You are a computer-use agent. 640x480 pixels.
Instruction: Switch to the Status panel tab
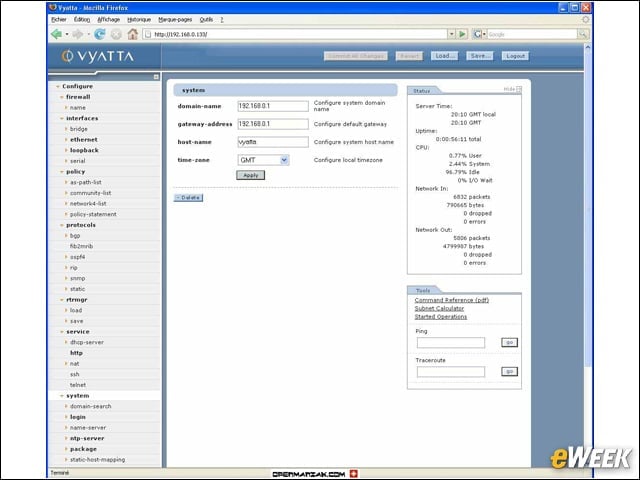point(422,91)
